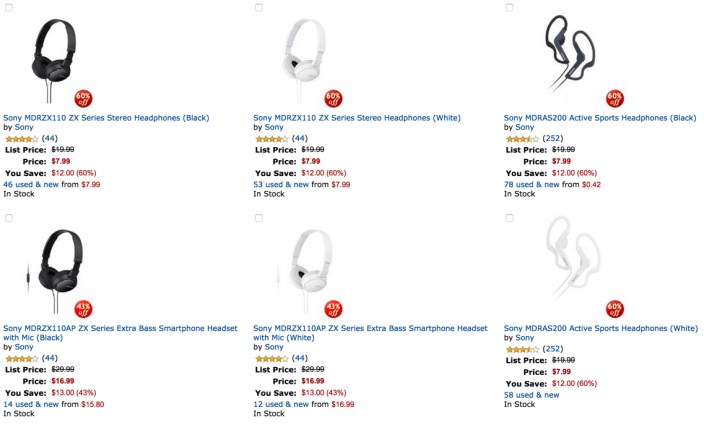
Task: Open the 252 reviews link for white MDRAS200
Action: (554, 349)
